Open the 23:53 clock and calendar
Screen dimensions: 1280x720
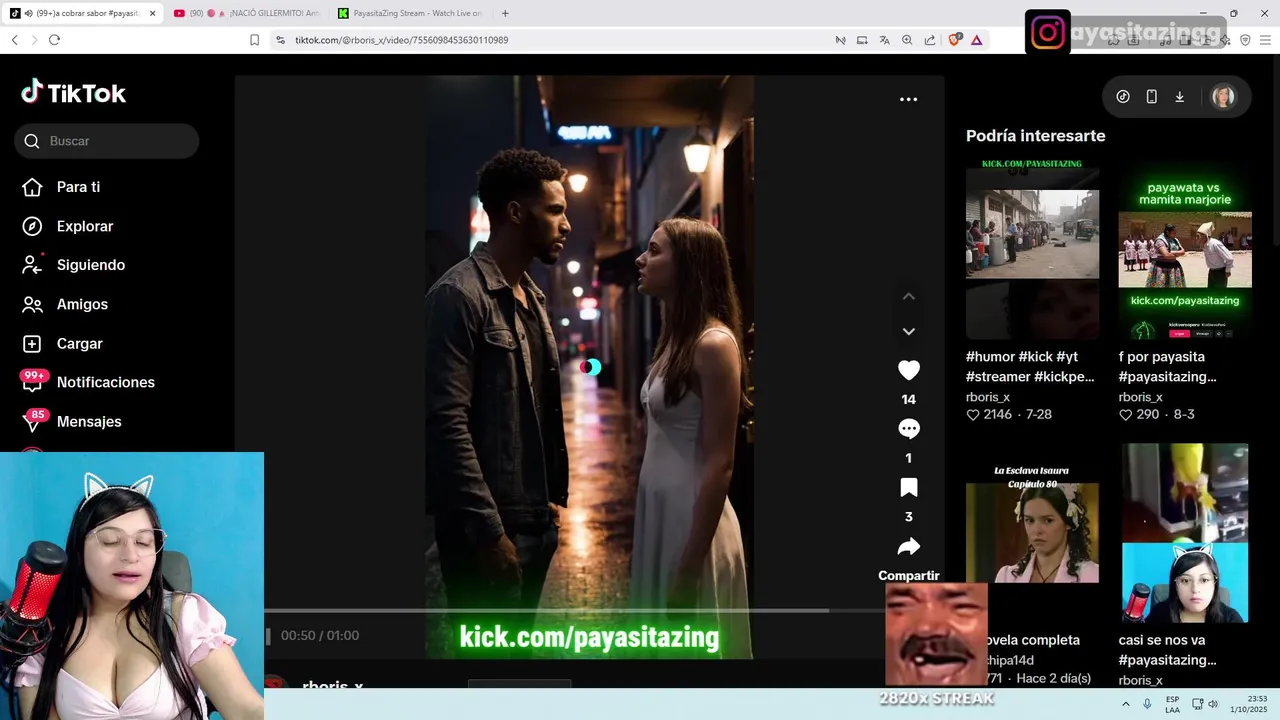1249,704
